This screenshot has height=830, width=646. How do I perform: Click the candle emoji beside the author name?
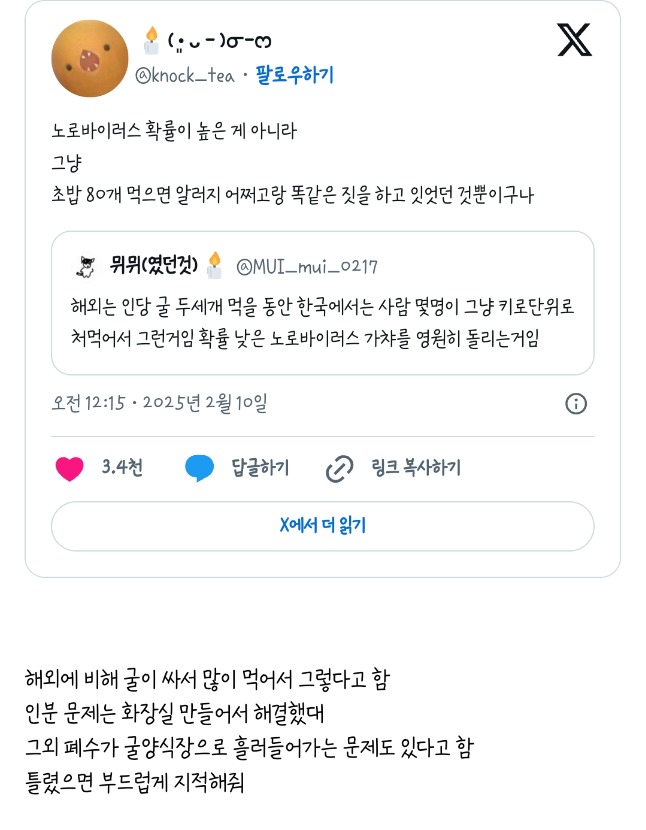151,41
